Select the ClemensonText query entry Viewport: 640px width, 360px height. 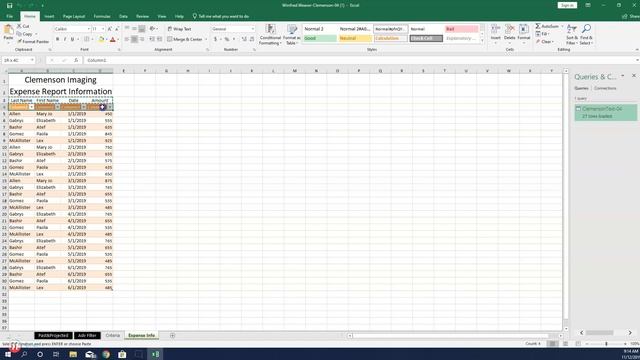pos(606,112)
